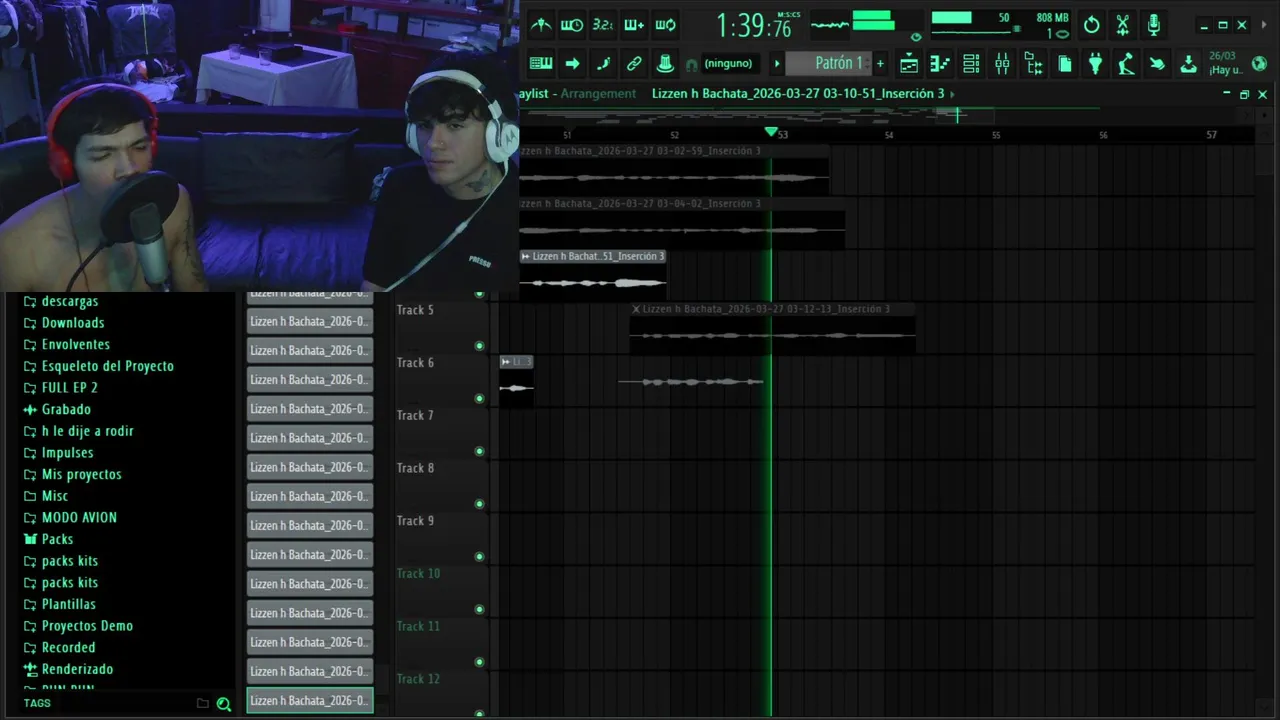The height and width of the screenshot is (720, 1280).
Task: Expand the Envolventes folder
Action: click(76, 344)
